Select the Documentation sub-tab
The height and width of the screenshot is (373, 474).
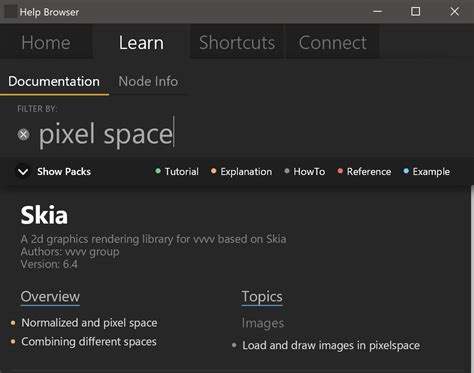pos(54,81)
